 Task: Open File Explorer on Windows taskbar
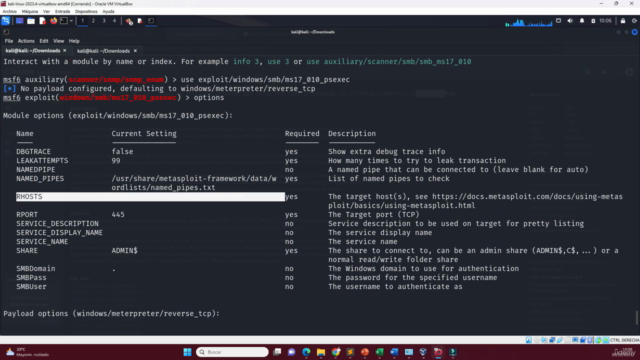[x=321, y=352]
